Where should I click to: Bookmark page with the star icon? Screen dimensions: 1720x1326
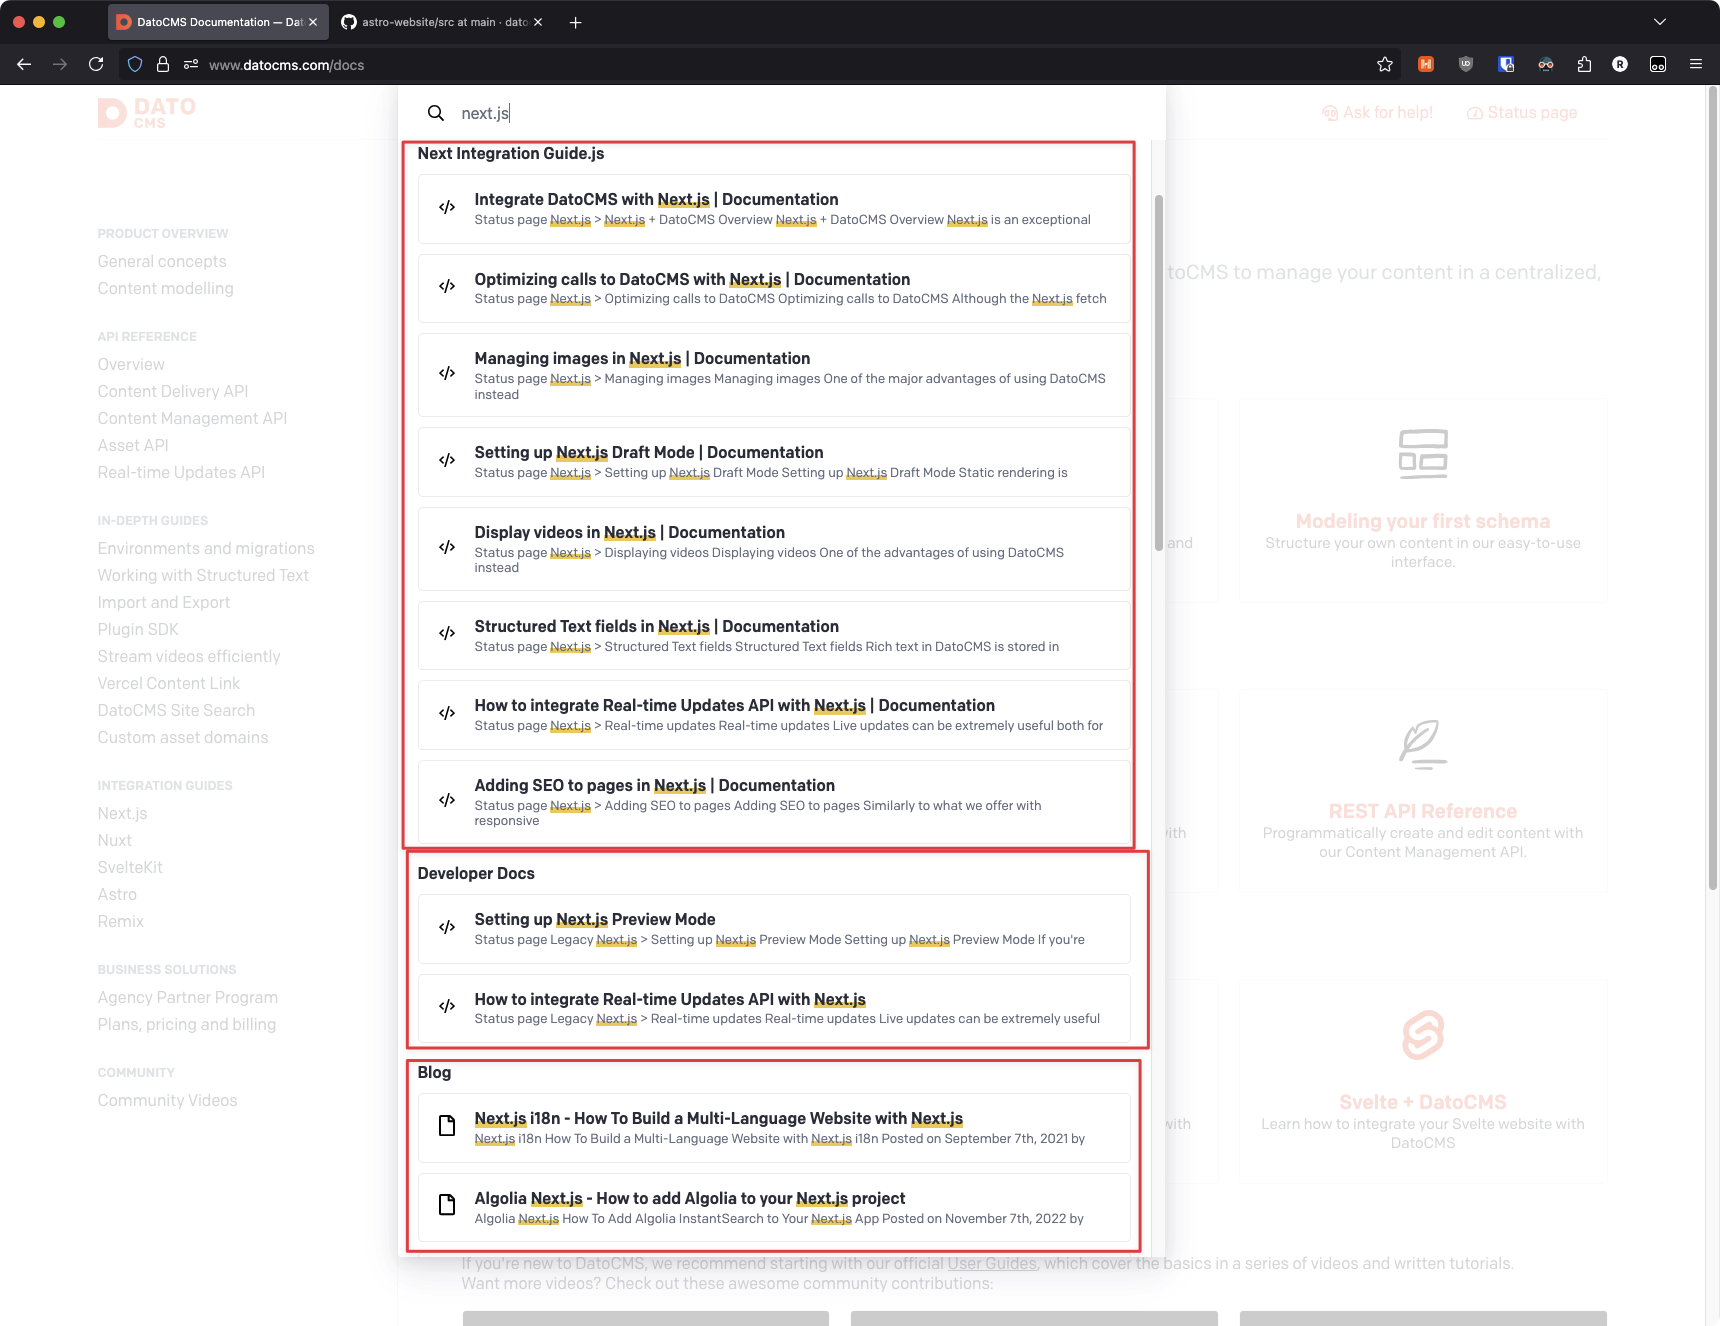[x=1385, y=64]
